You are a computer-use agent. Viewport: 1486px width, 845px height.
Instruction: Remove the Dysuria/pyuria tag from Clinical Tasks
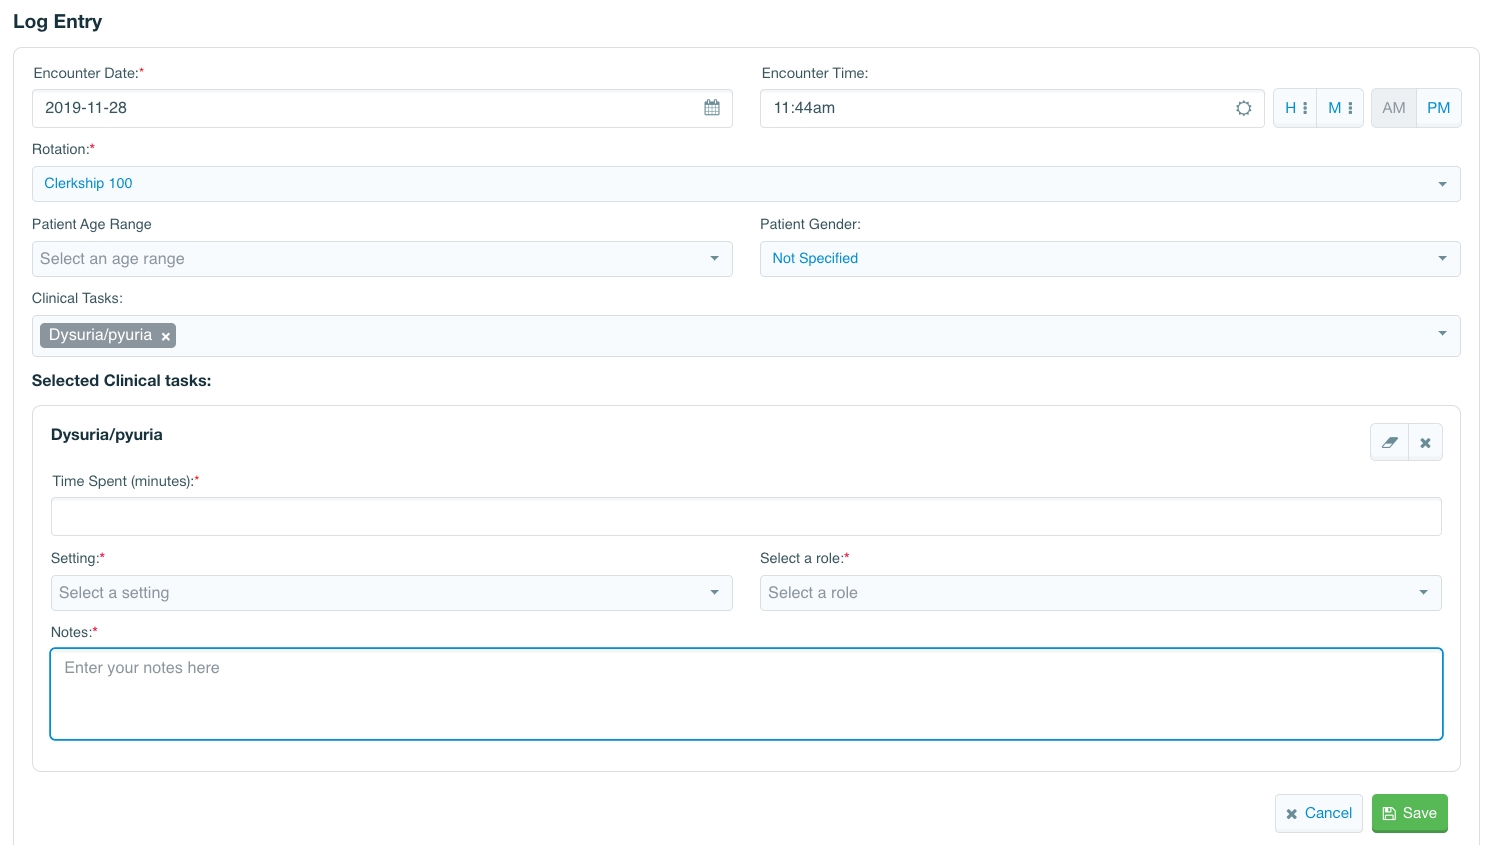coord(166,336)
